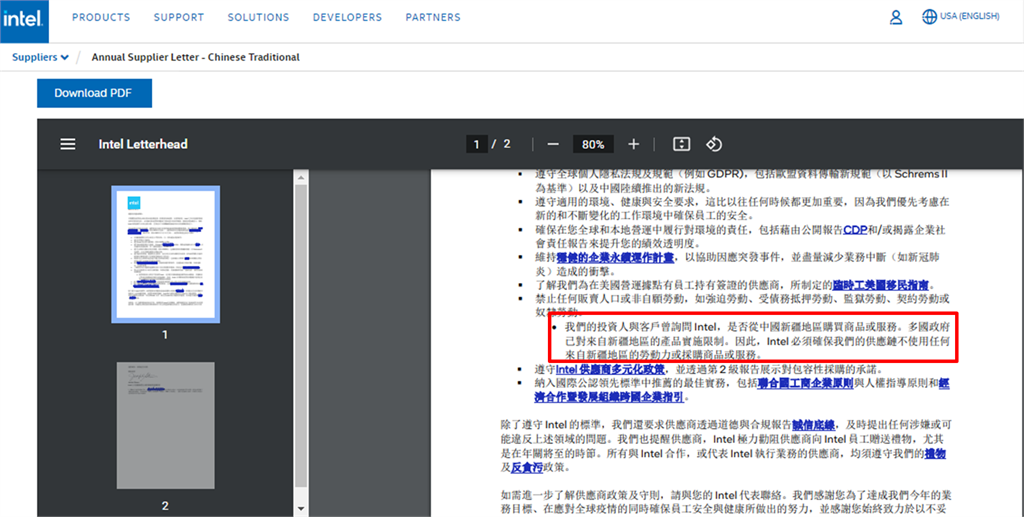Screen dimensions: 1024x517
Task: Open the PARTNERS menu
Action: click(x=433, y=18)
